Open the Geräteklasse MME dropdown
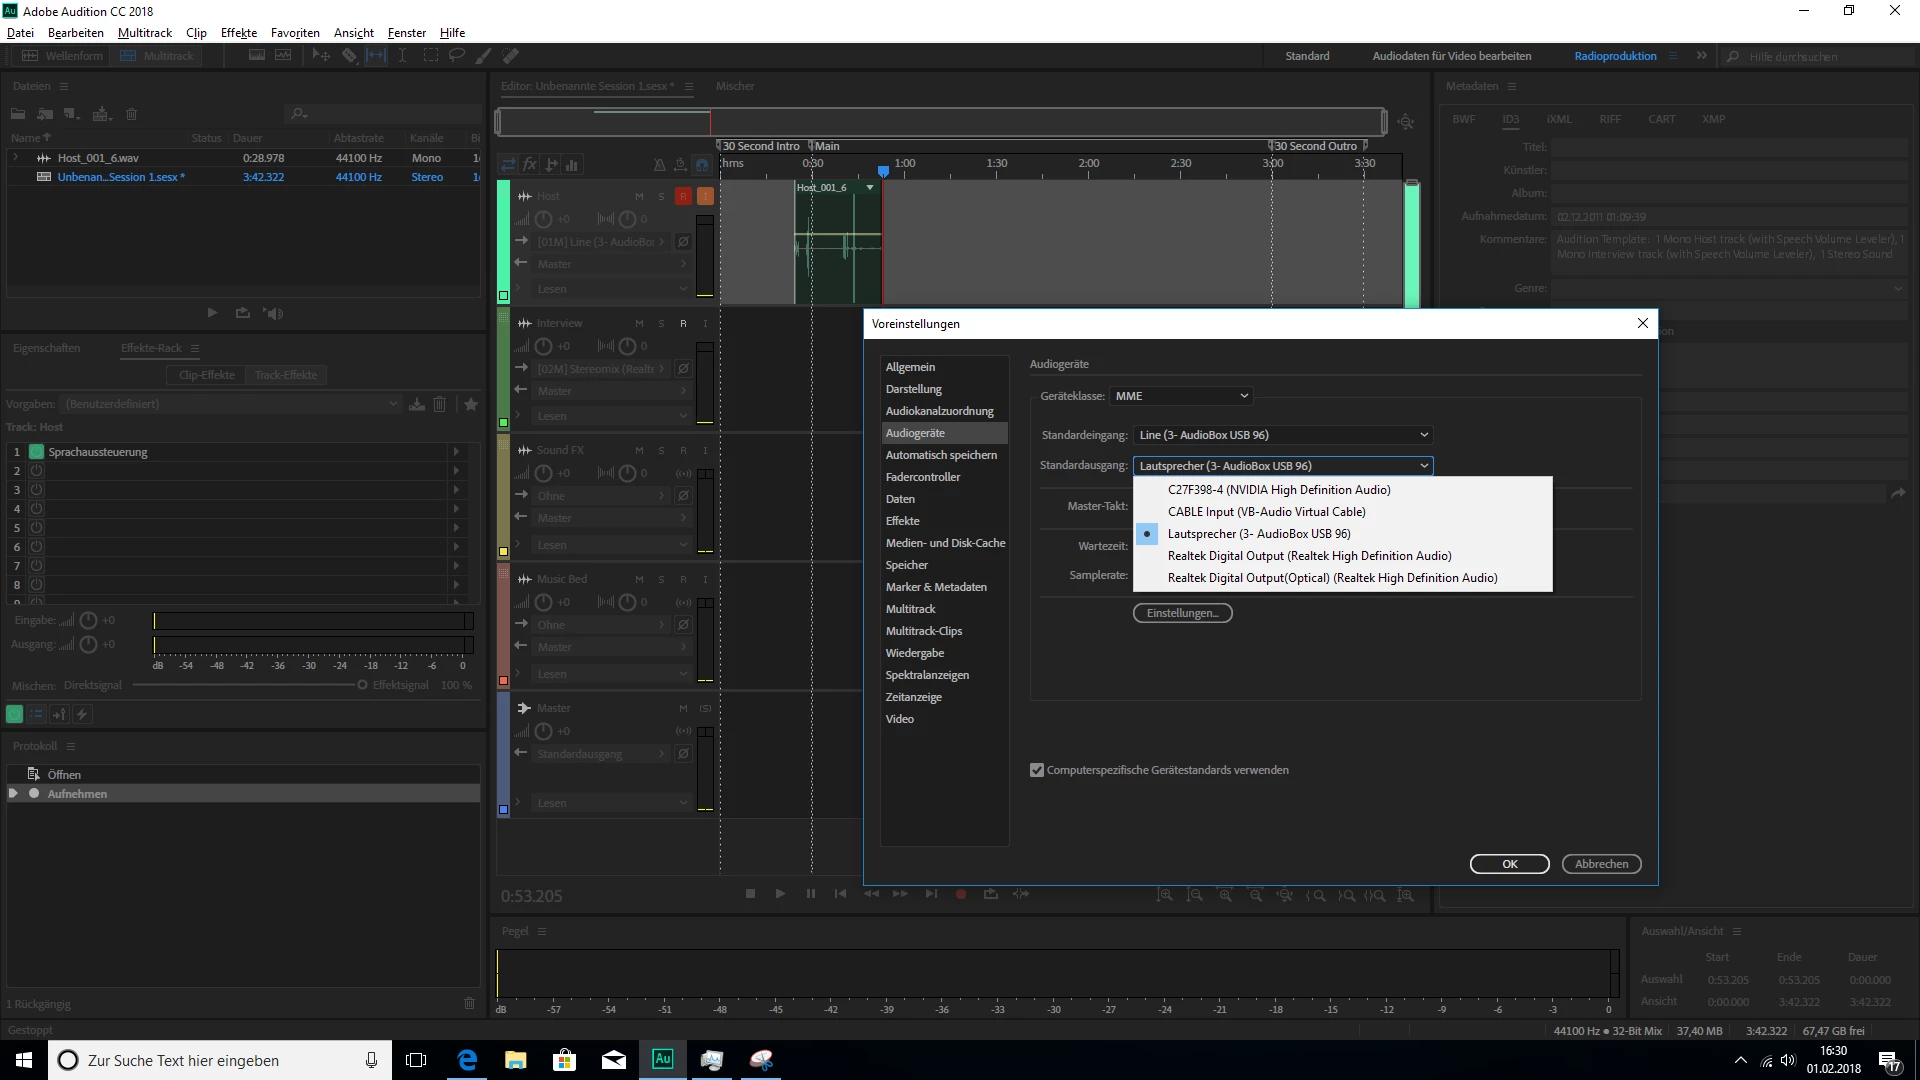 1181,396
